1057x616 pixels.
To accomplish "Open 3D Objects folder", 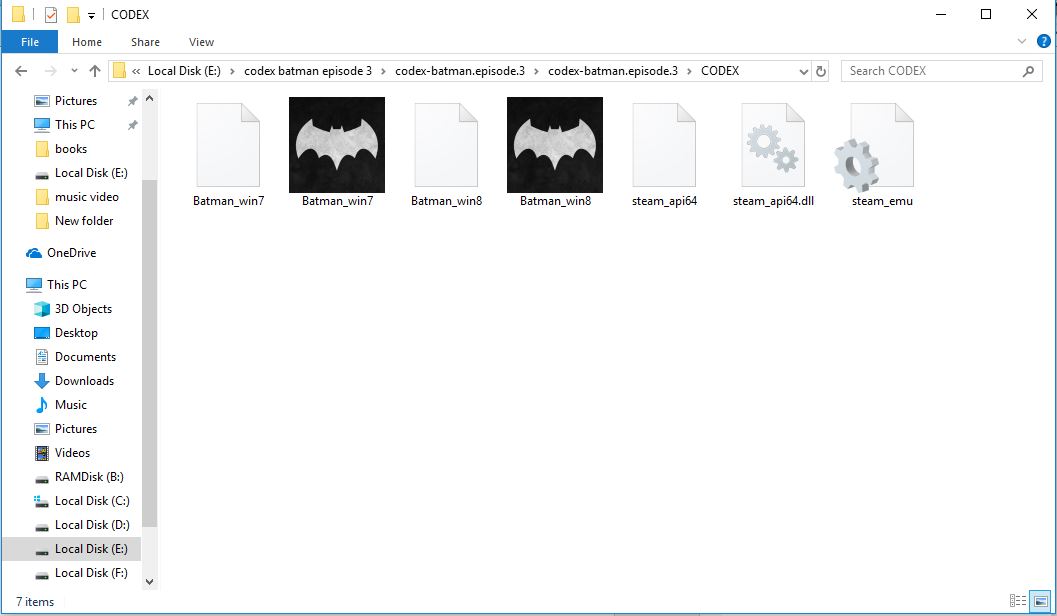I will point(83,309).
